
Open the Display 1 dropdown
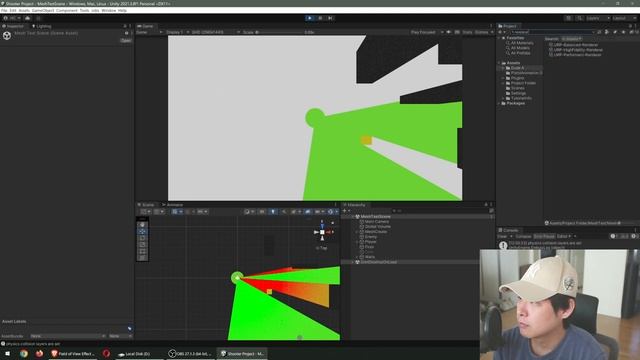177,32
